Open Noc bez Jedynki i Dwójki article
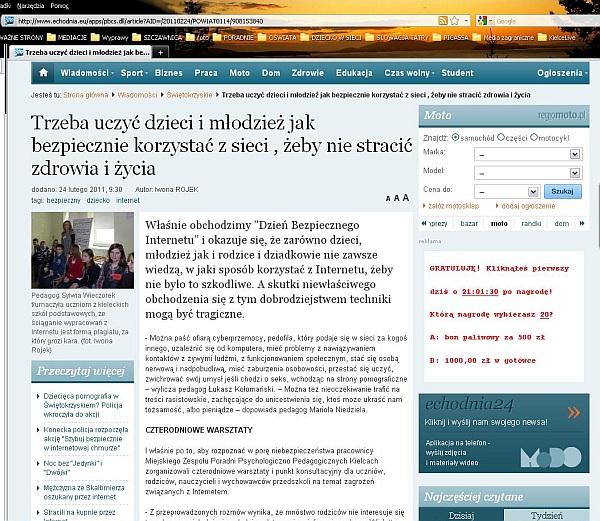Screen dimensions: 600x521 [x=73, y=468]
